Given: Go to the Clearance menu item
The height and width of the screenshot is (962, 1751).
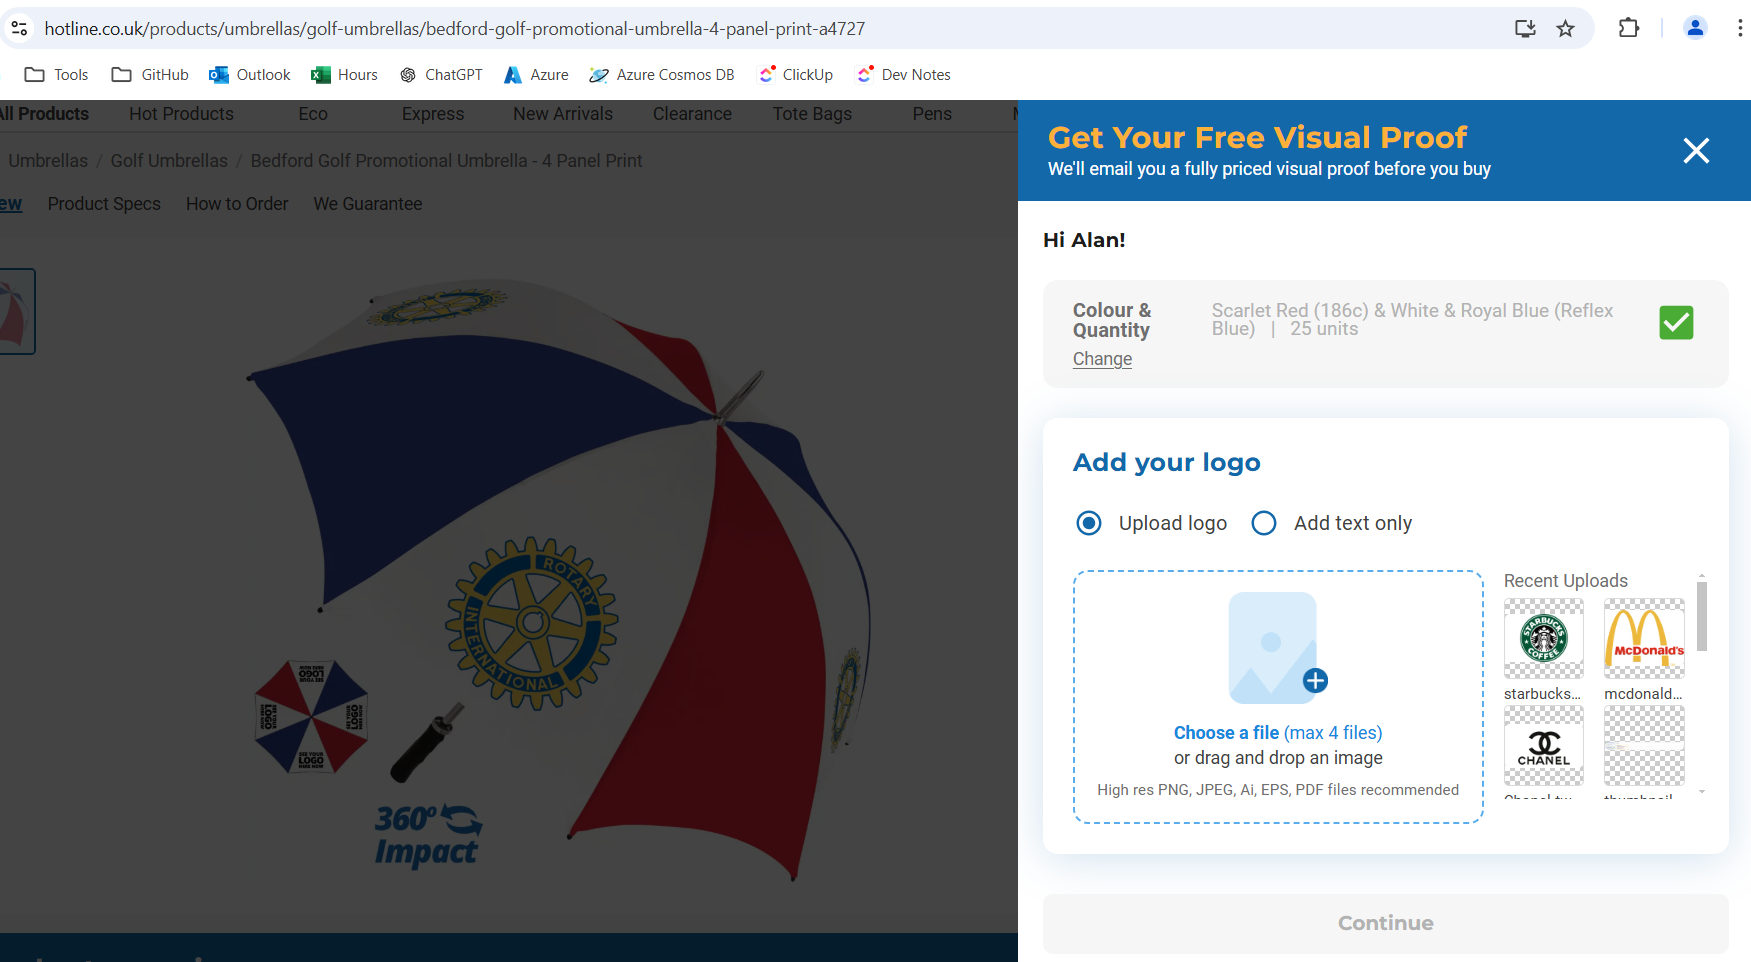Looking at the screenshot, I should 692,114.
